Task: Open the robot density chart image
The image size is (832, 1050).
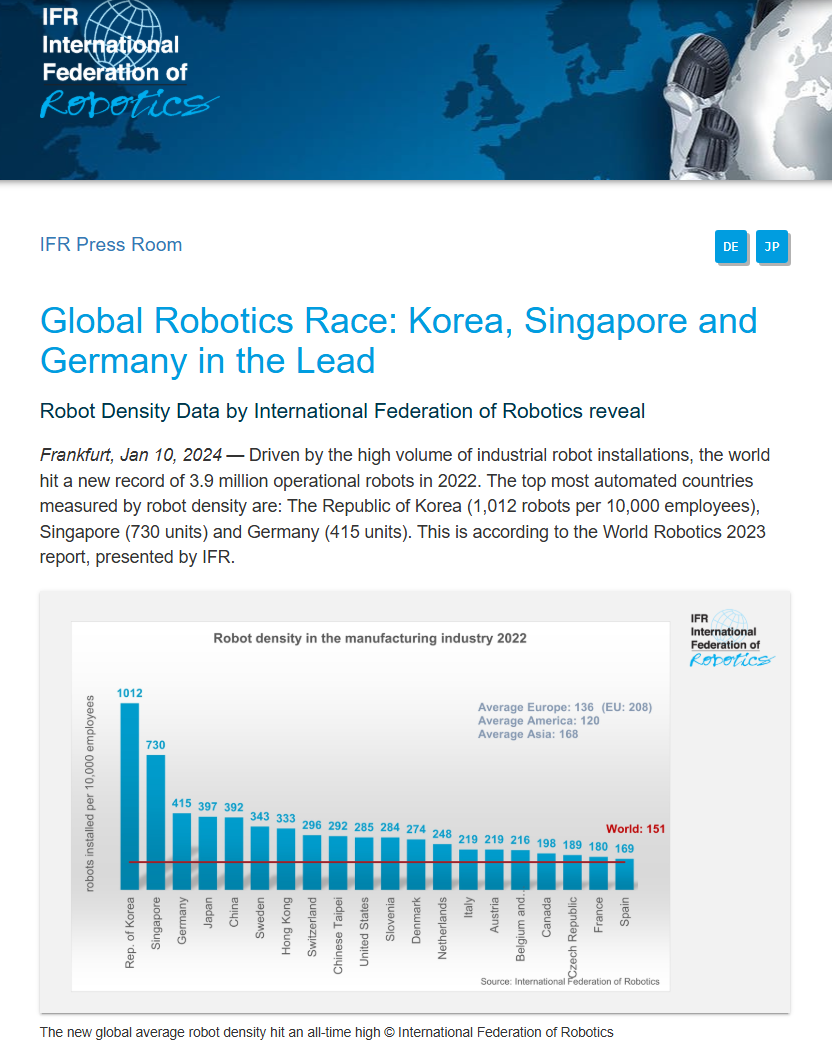Action: 415,802
